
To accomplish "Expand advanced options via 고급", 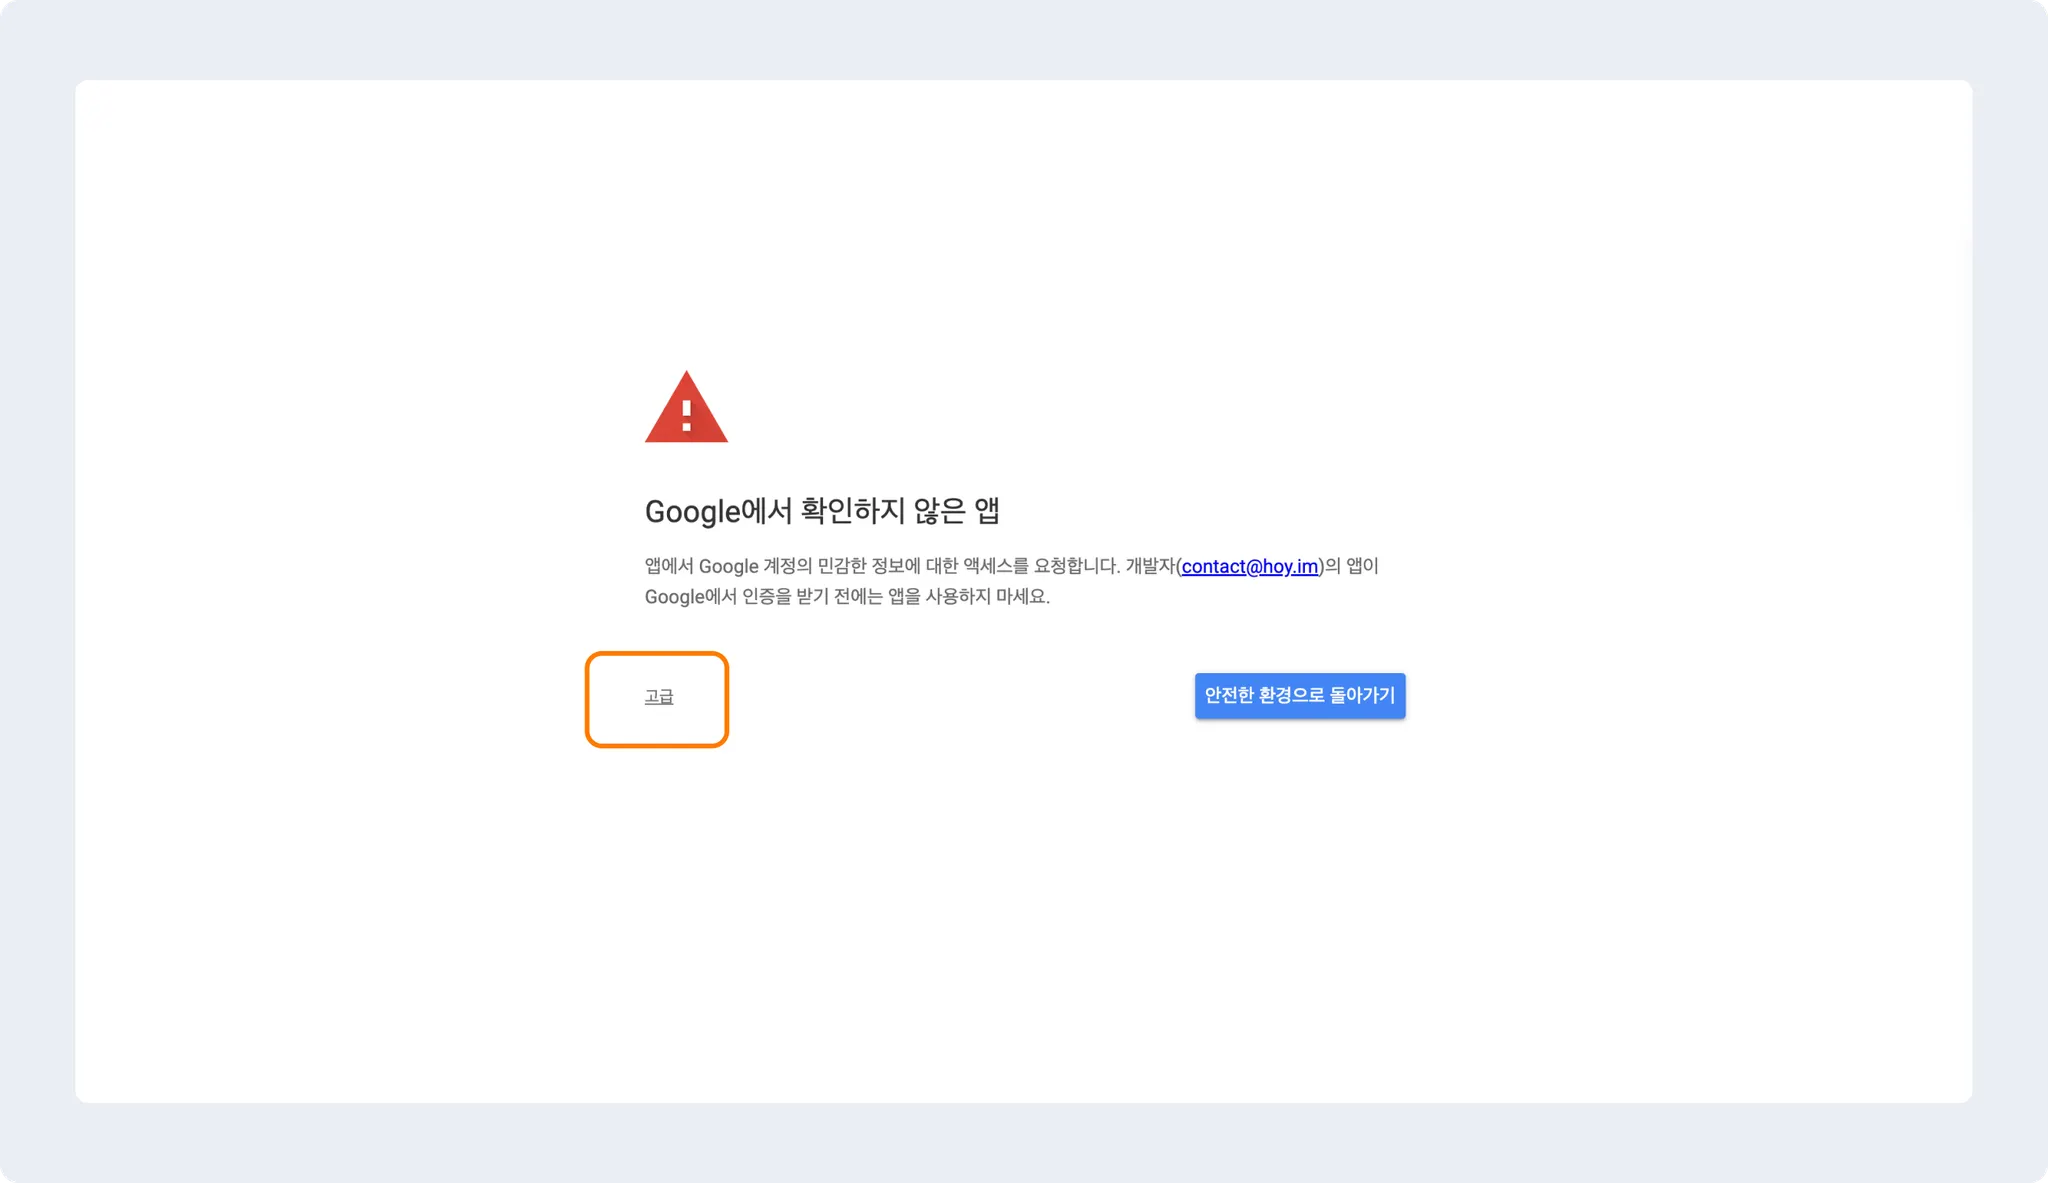I will [x=659, y=697].
